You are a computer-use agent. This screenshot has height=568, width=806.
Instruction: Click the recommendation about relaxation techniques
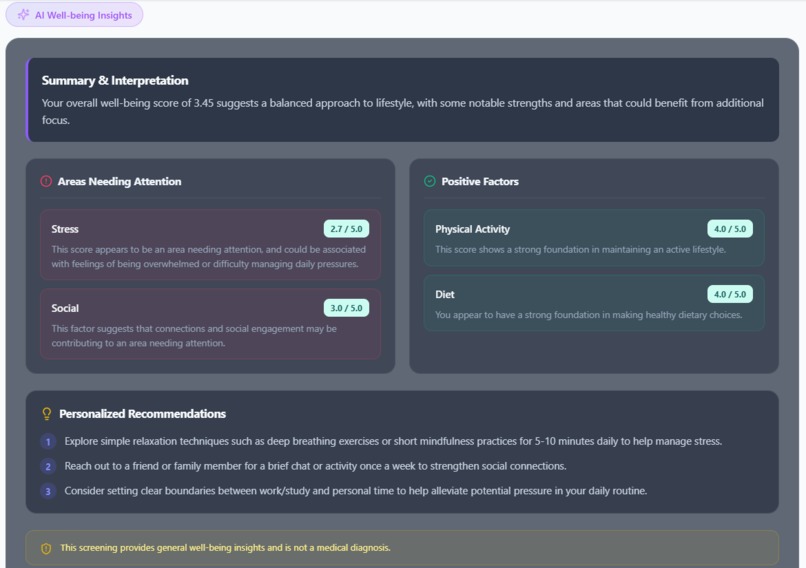(393, 442)
